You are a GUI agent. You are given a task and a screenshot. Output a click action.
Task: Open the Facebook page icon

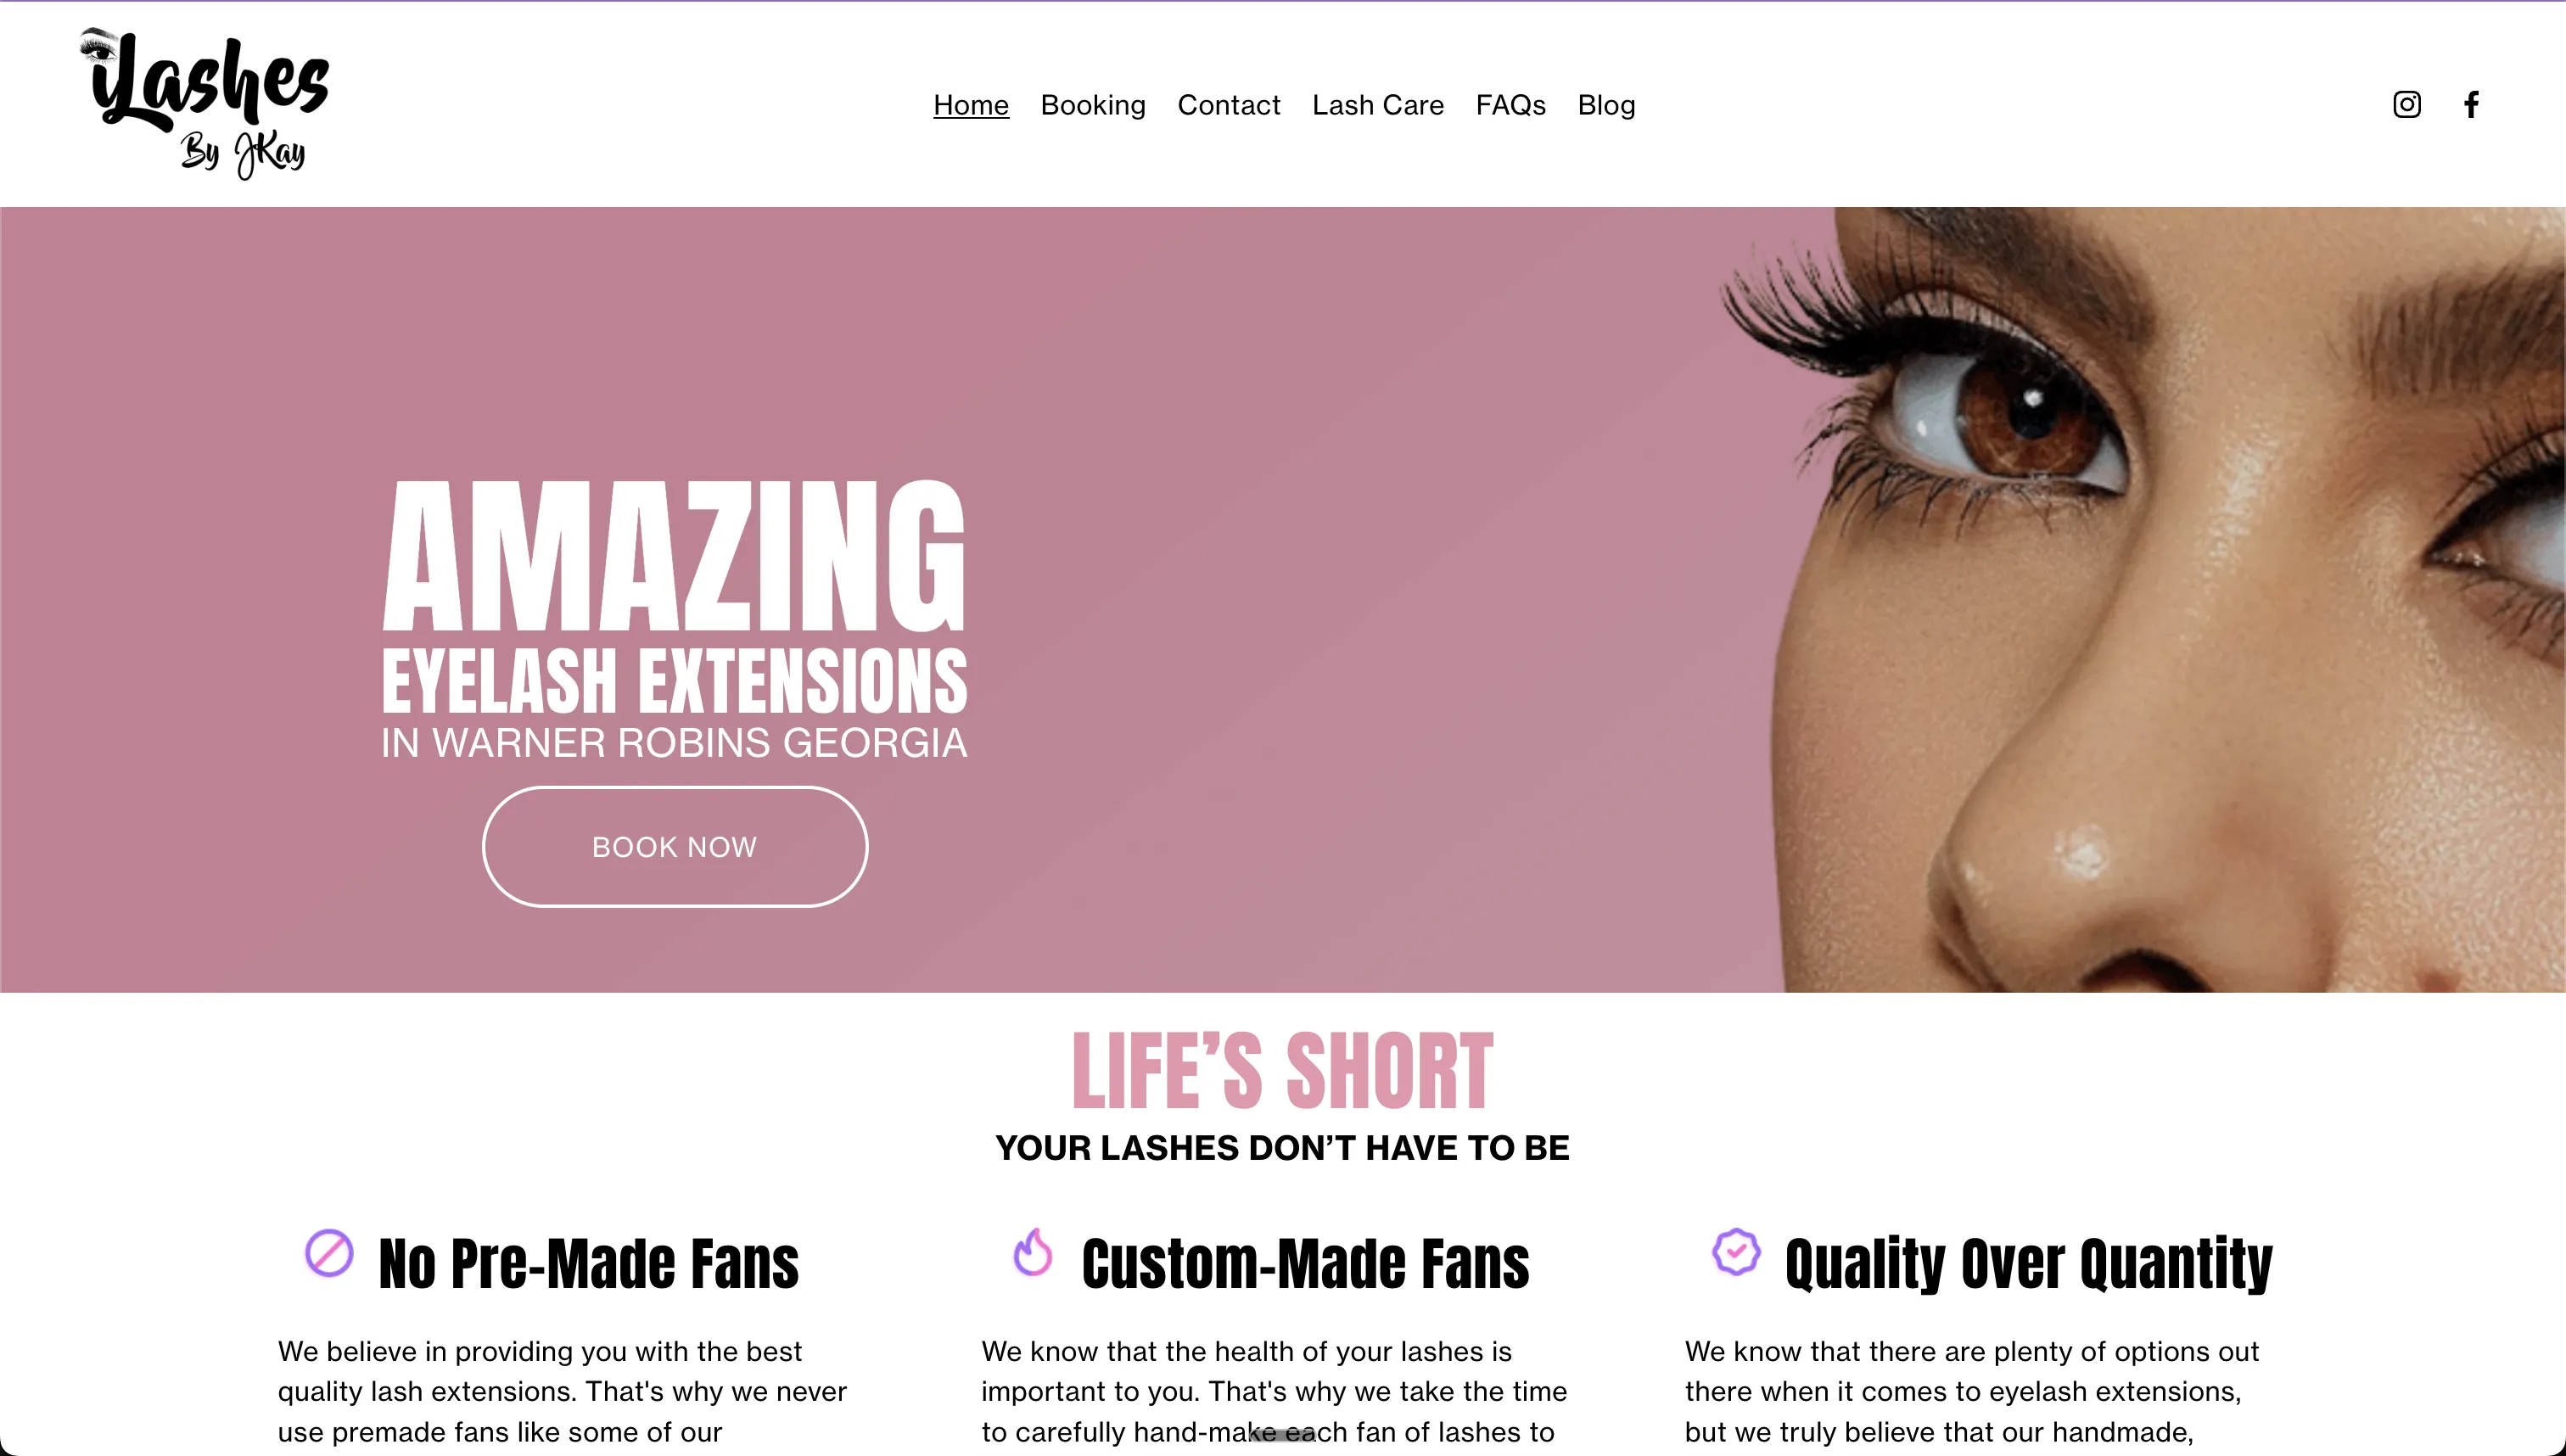(2471, 104)
